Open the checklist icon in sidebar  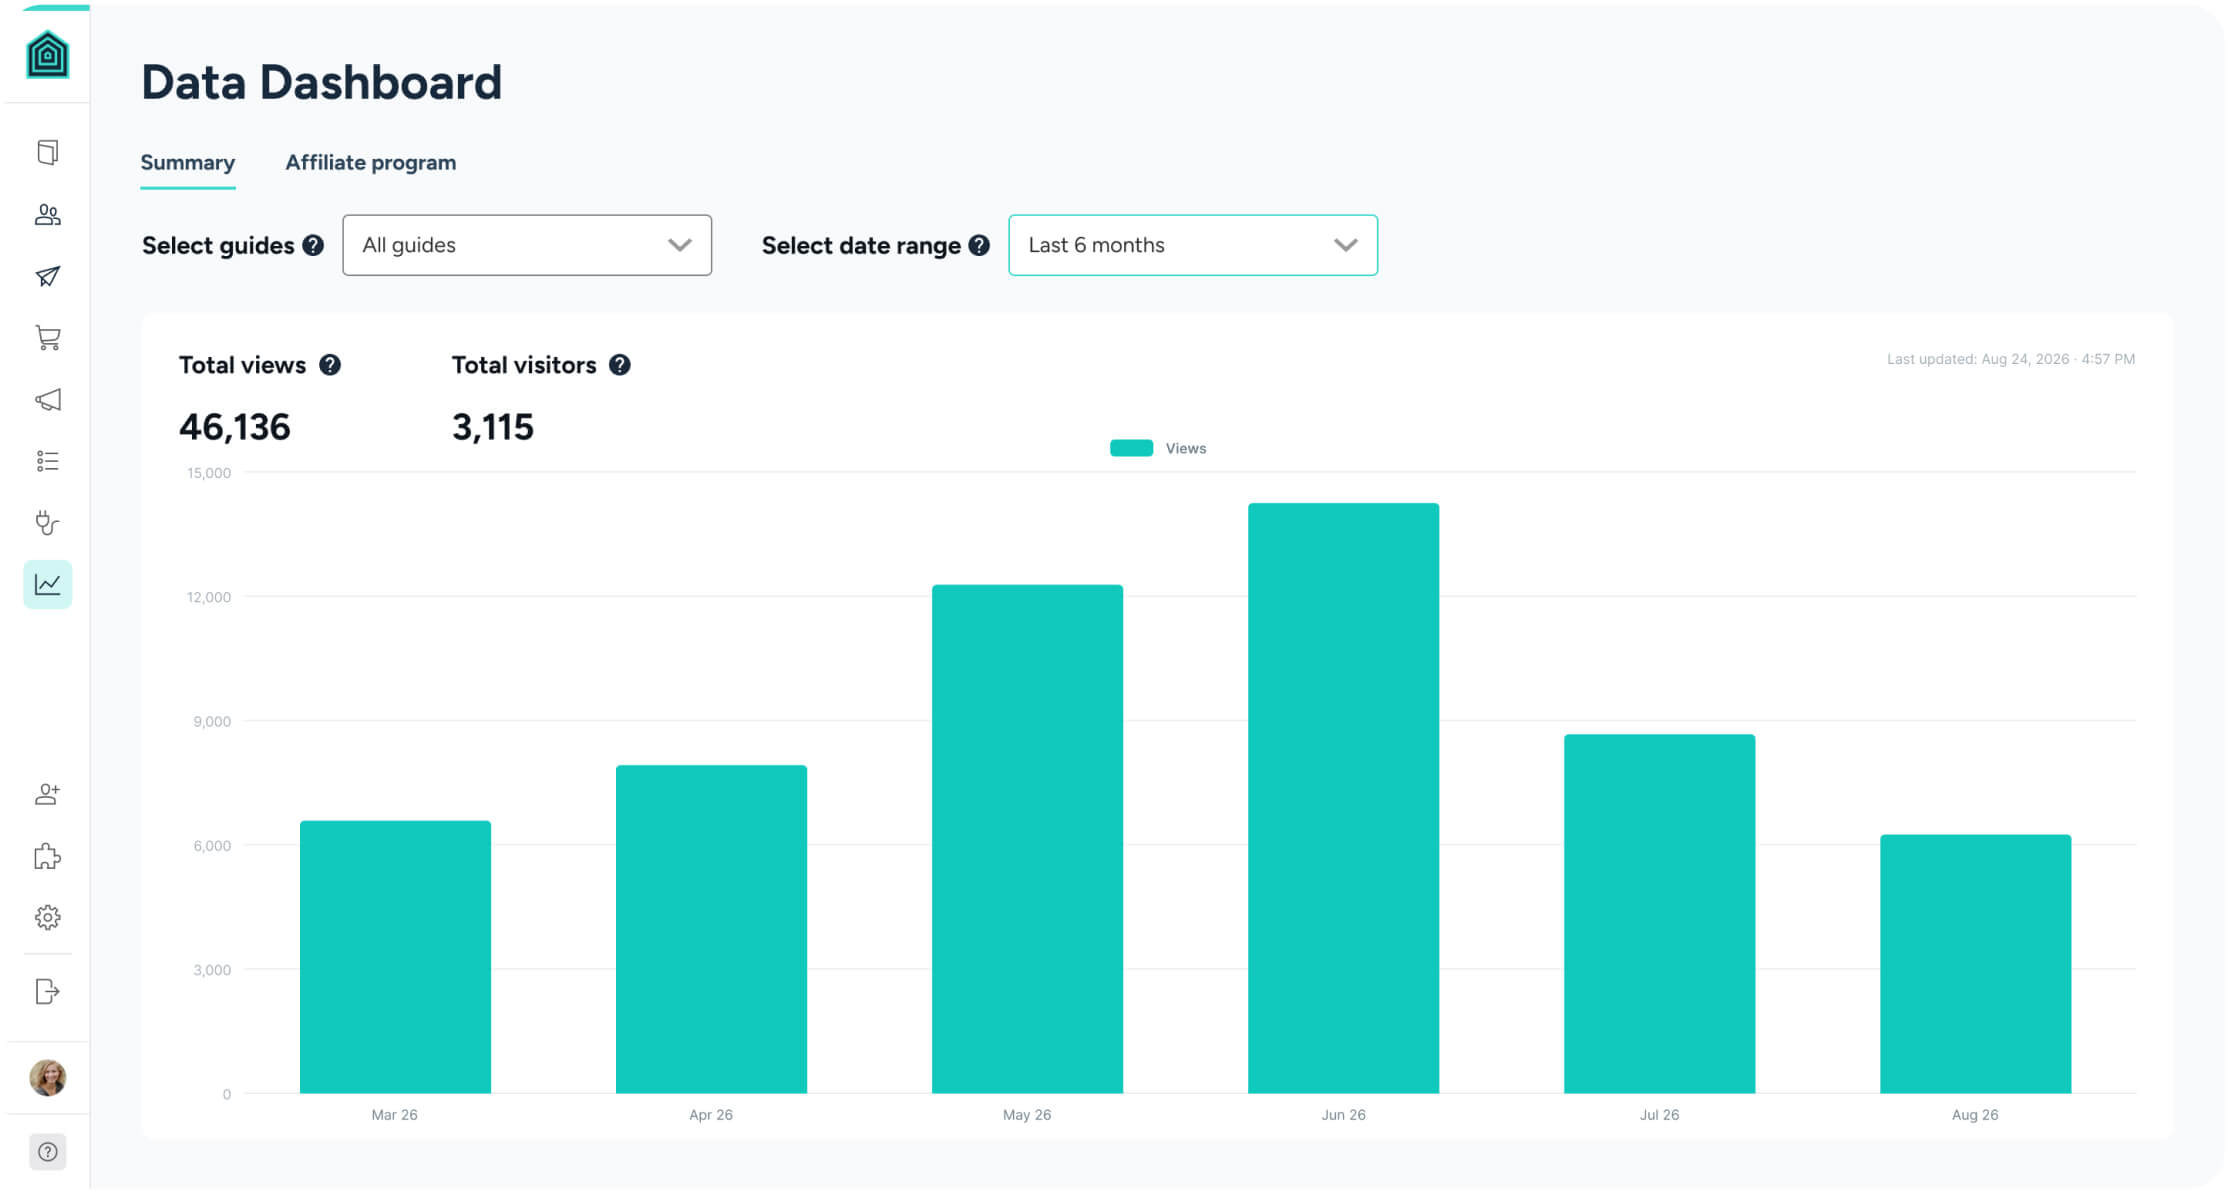(47, 461)
